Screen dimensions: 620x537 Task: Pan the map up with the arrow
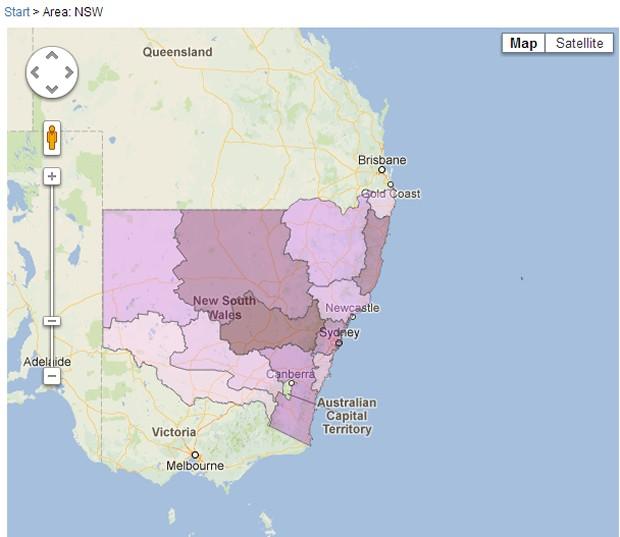tap(52, 56)
